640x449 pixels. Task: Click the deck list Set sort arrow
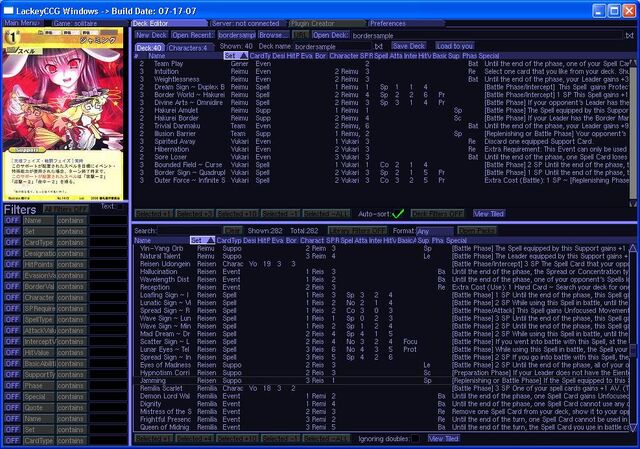[x=243, y=56]
